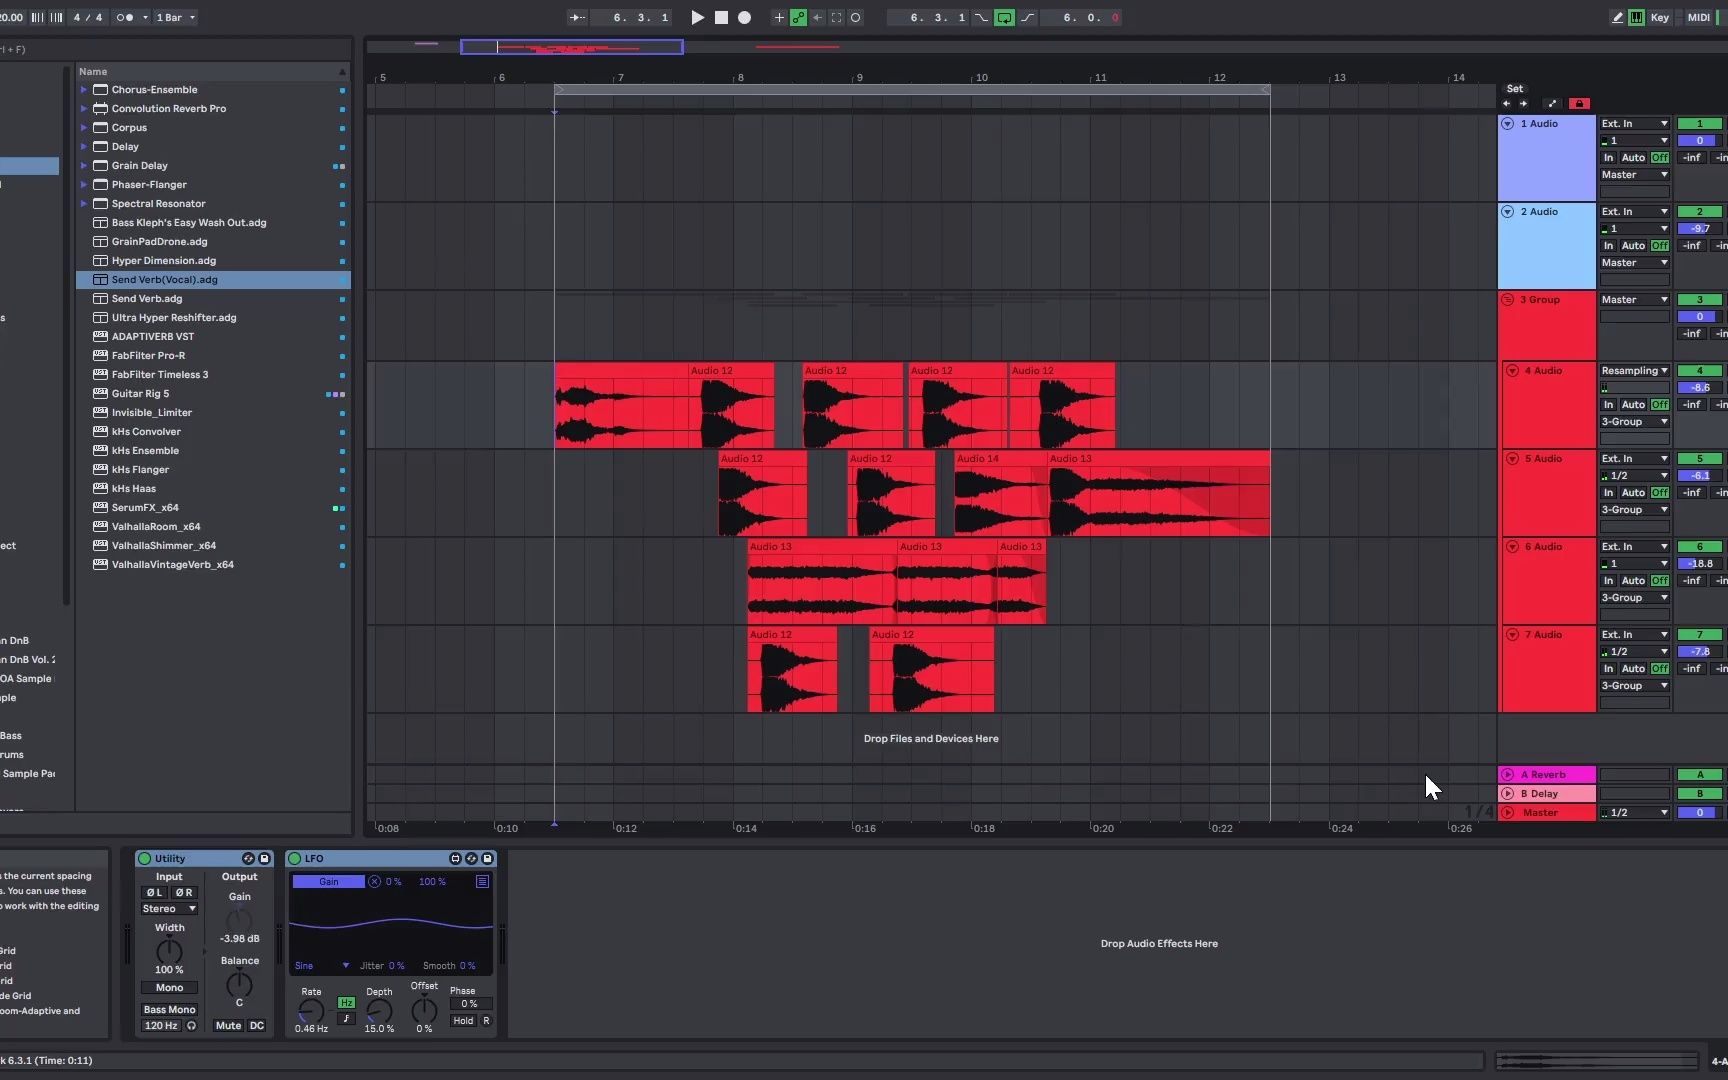The width and height of the screenshot is (1728, 1080).
Task: Toggle Key map mode
Action: (1660, 17)
